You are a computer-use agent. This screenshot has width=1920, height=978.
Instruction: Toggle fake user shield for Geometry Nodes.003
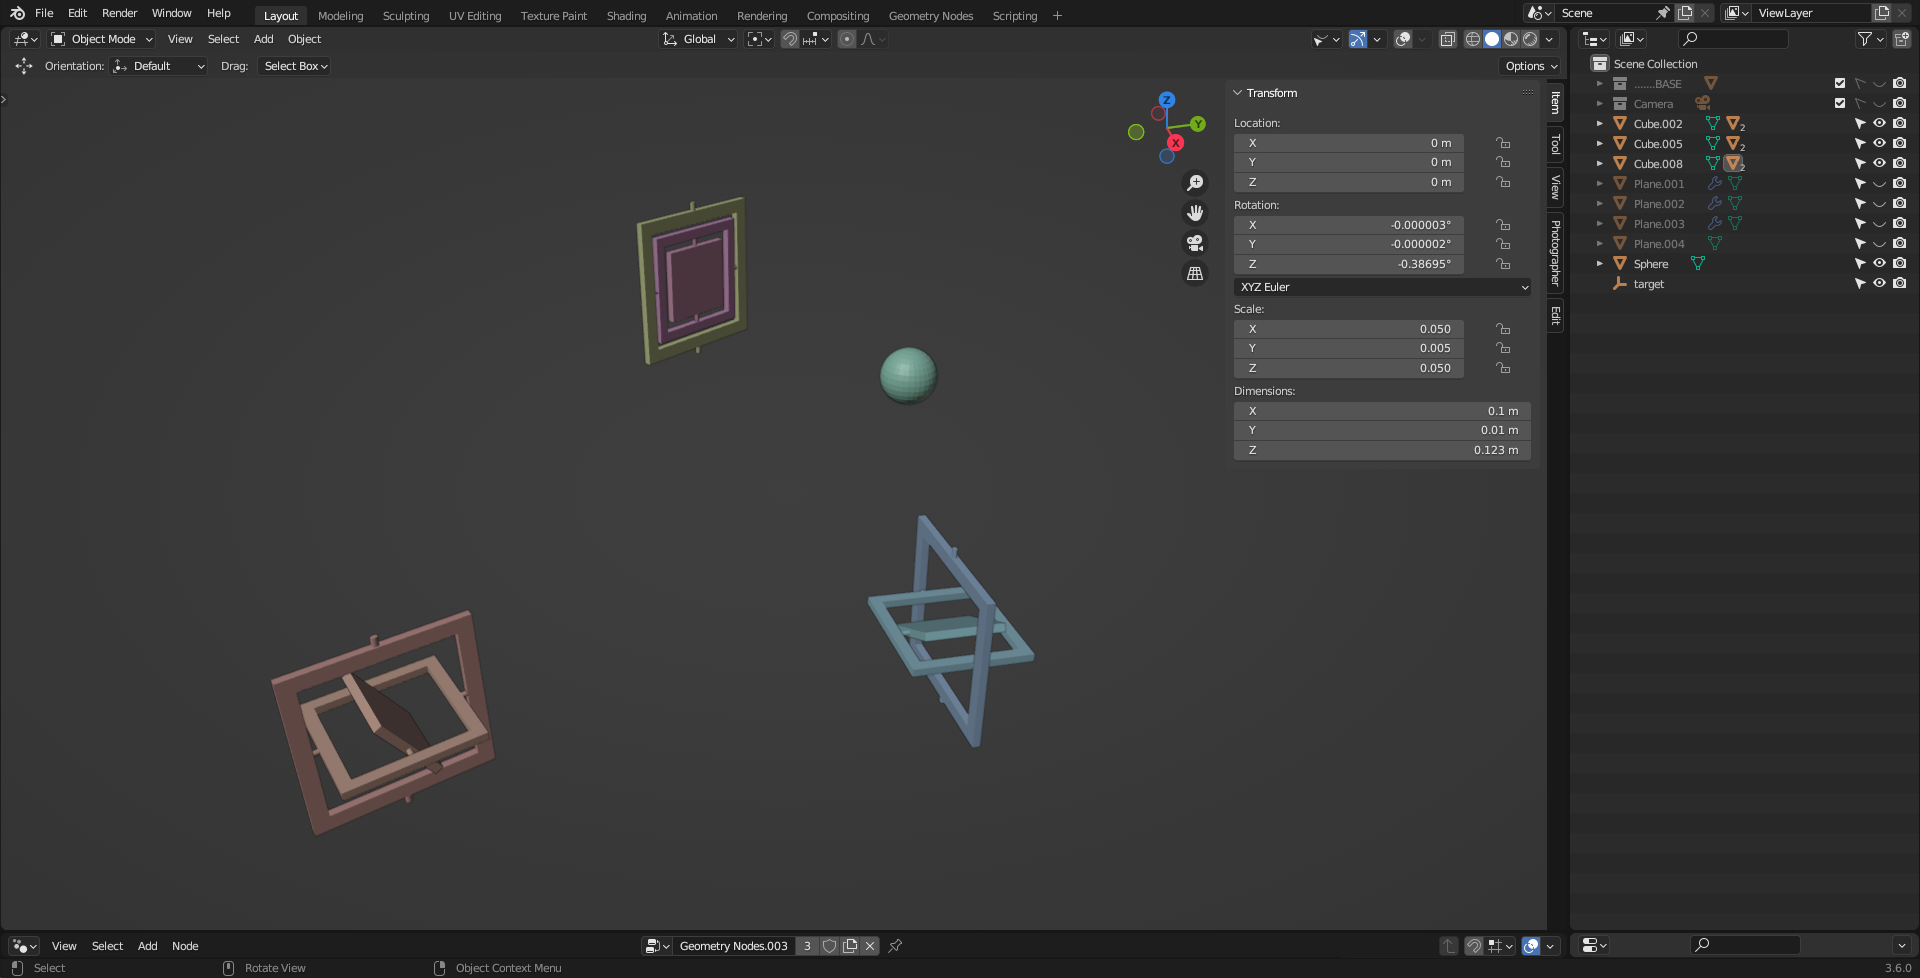pos(829,946)
